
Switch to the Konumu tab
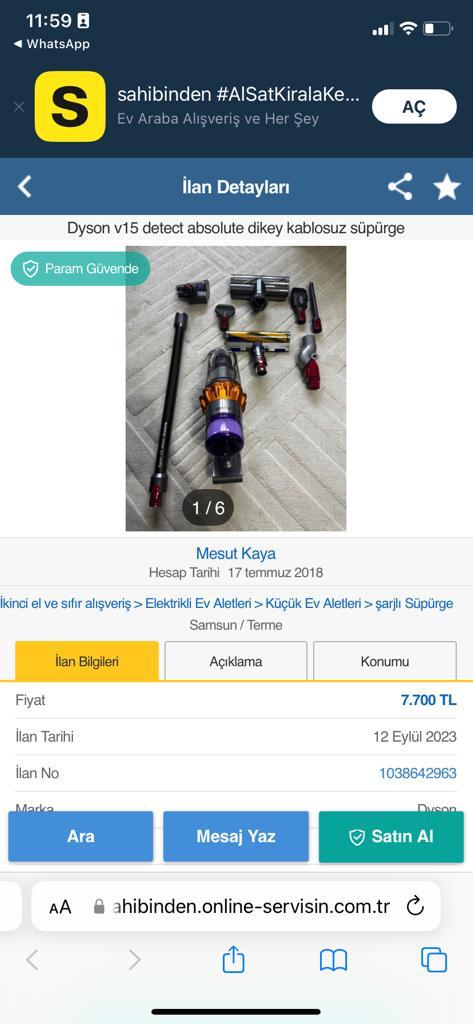[385, 661]
